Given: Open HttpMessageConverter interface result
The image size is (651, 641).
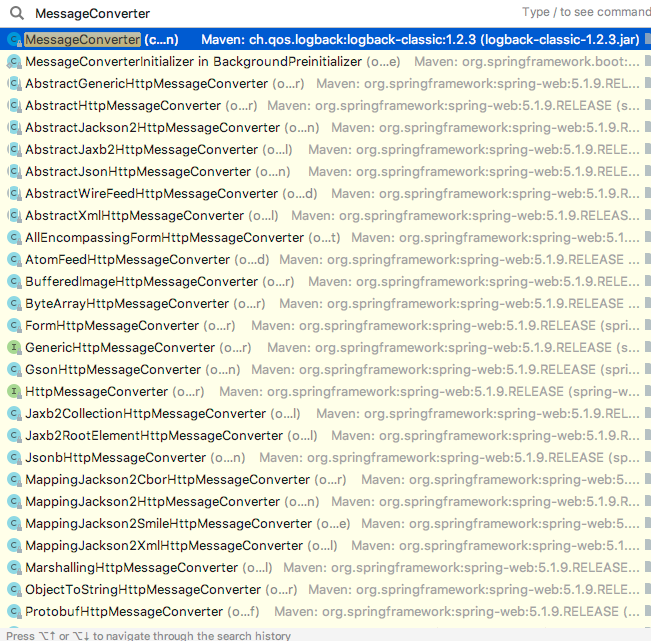Looking at the screenshot, I should tap(326, 391).
